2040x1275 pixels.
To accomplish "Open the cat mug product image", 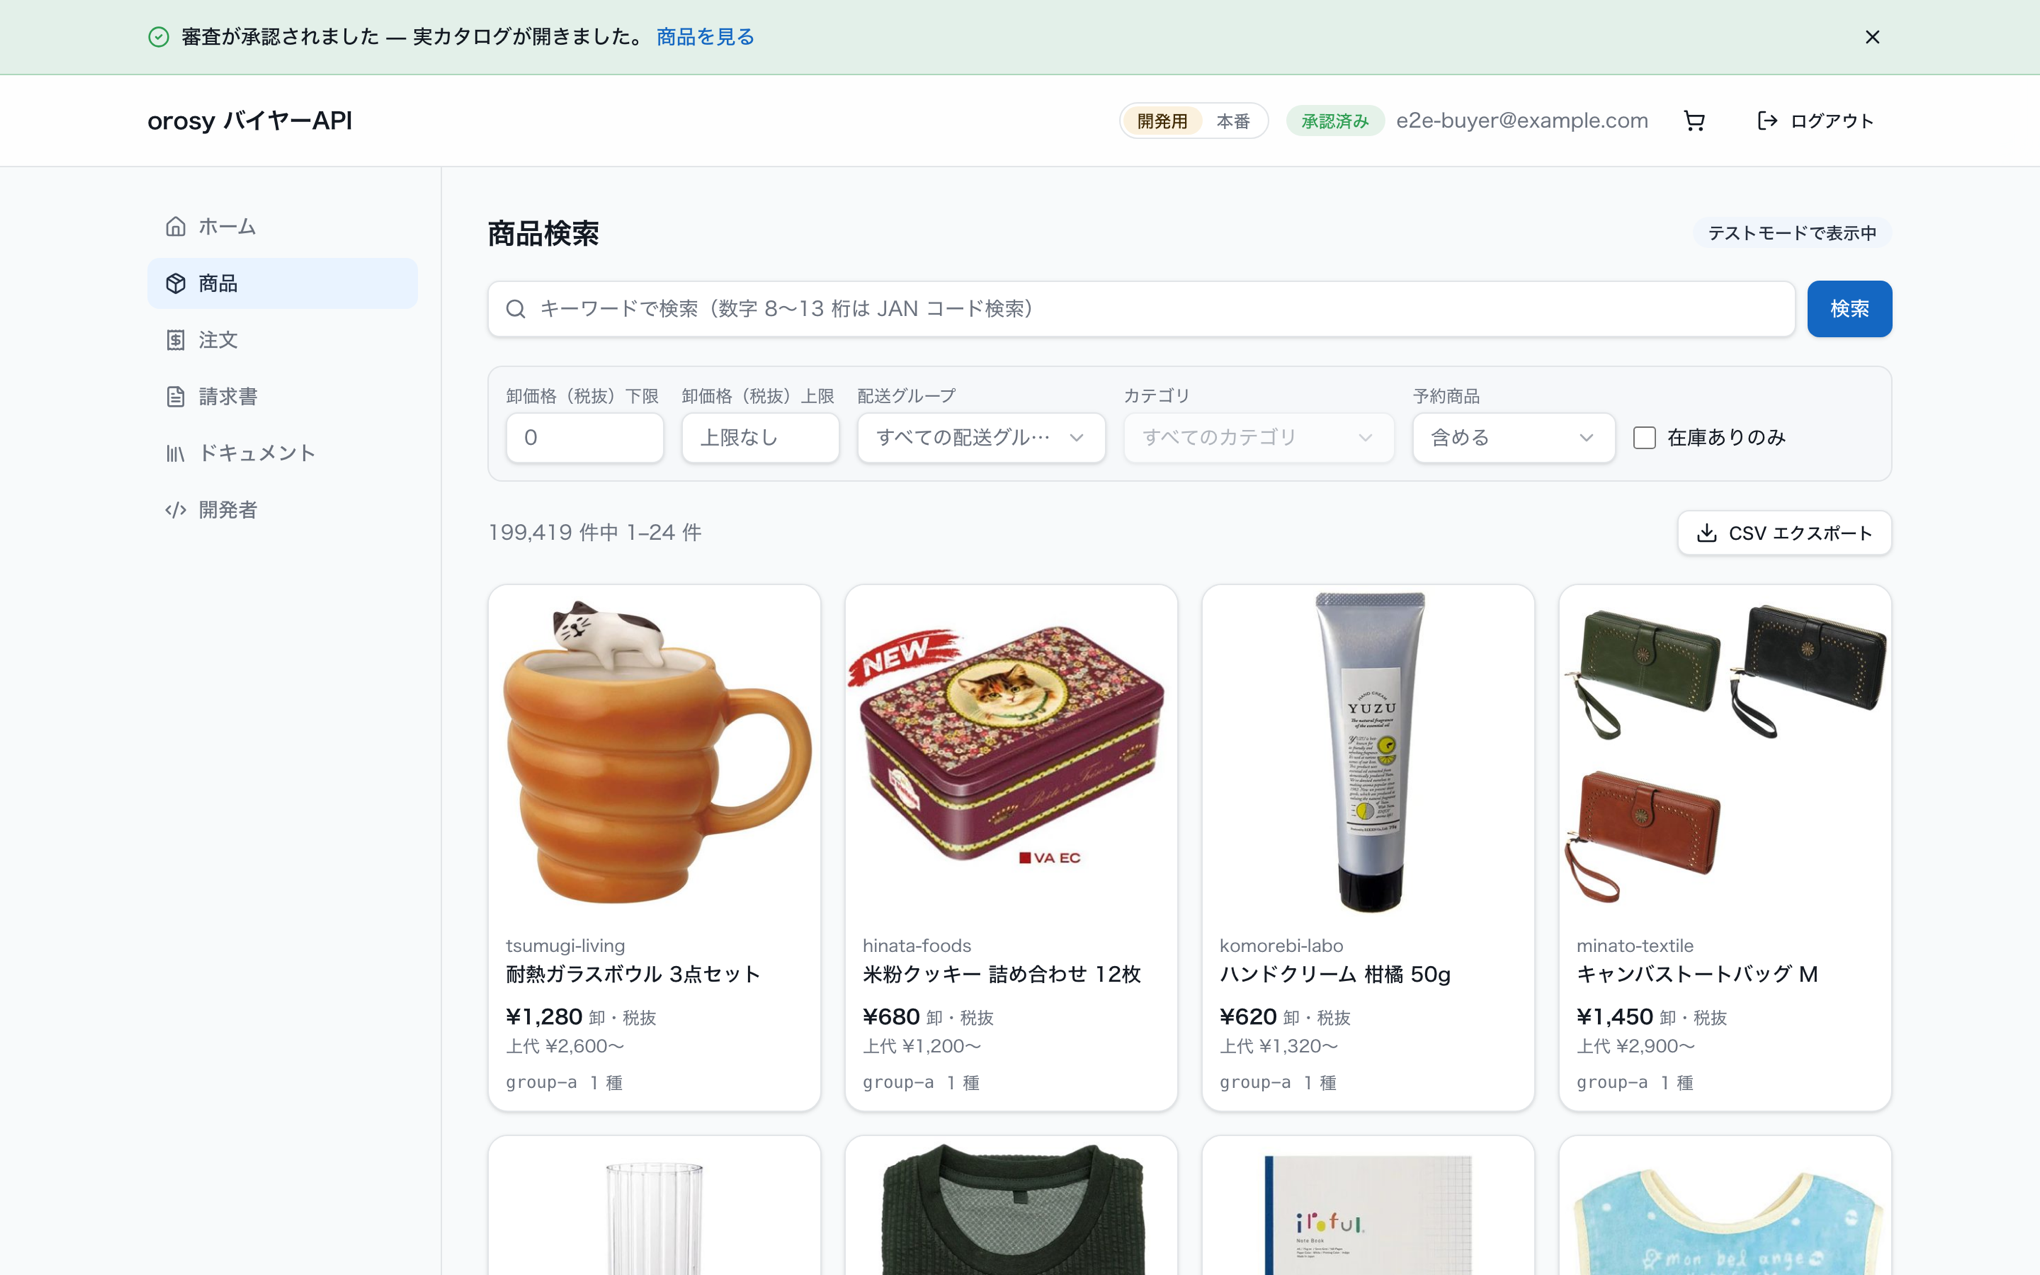I will [654, 752].
